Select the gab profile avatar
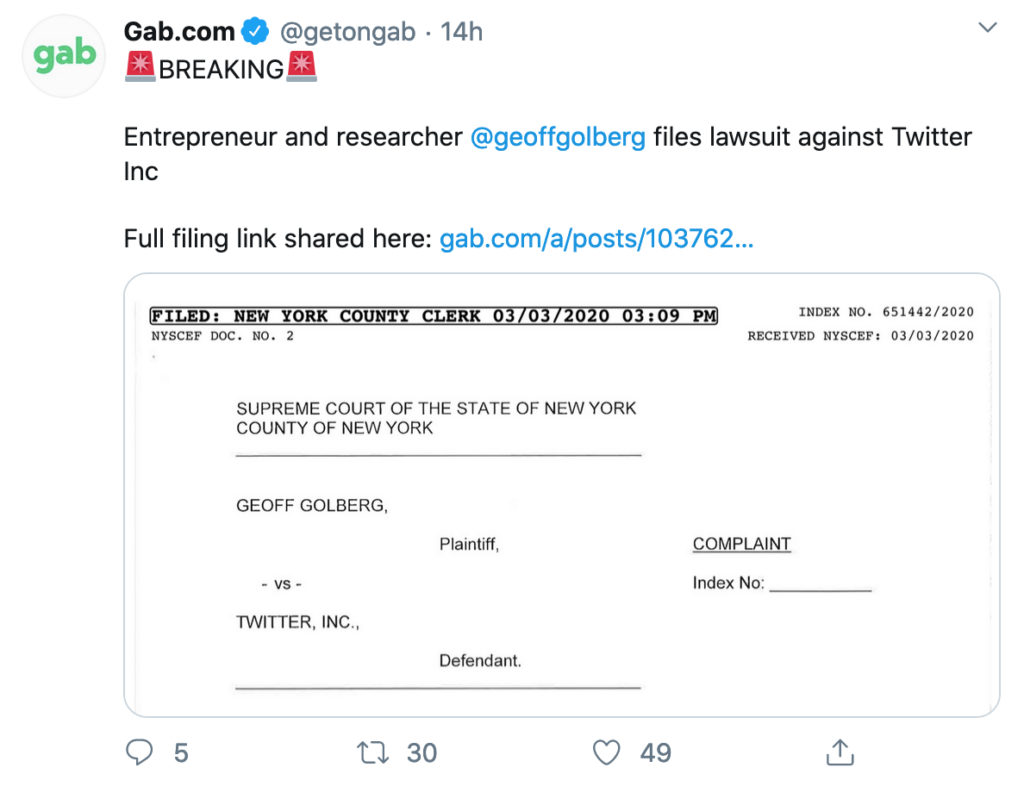The image size is (1024, 786). pyautogui.click(x=63, y=55)
